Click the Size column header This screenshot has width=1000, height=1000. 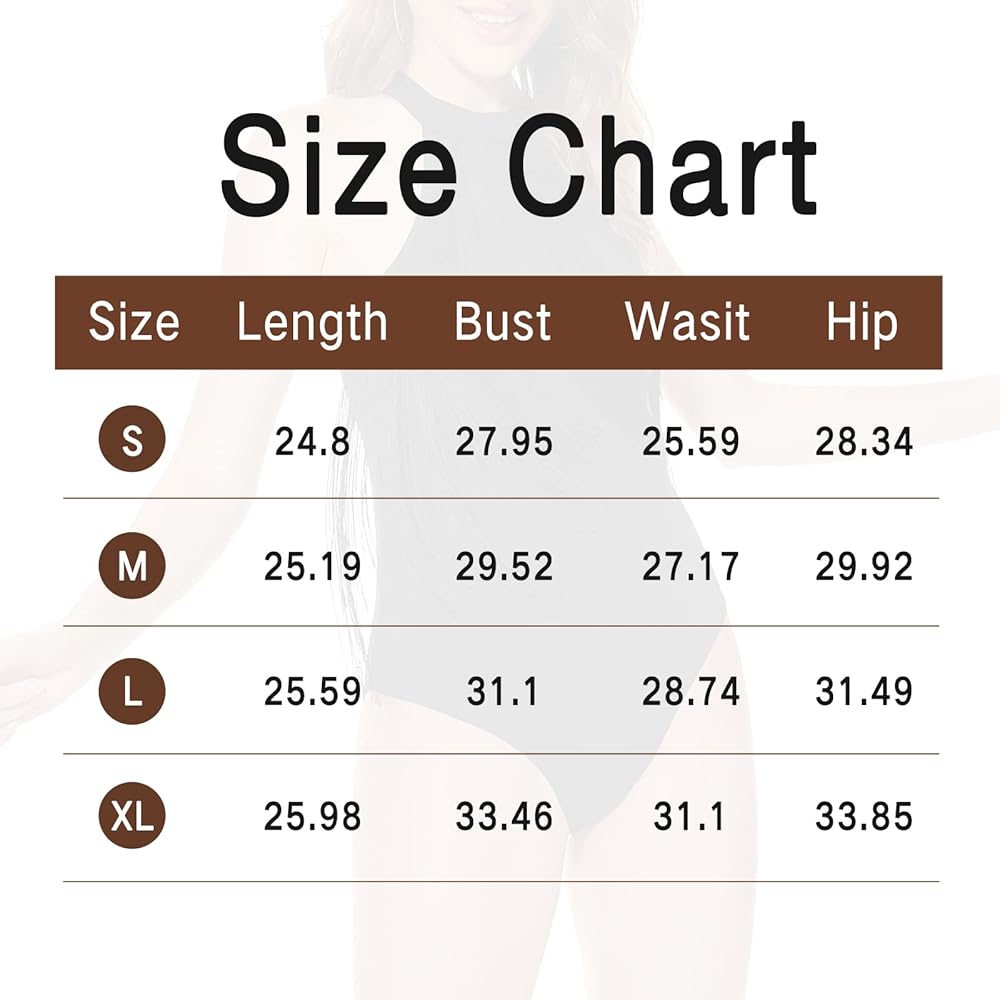pos(134,322)
